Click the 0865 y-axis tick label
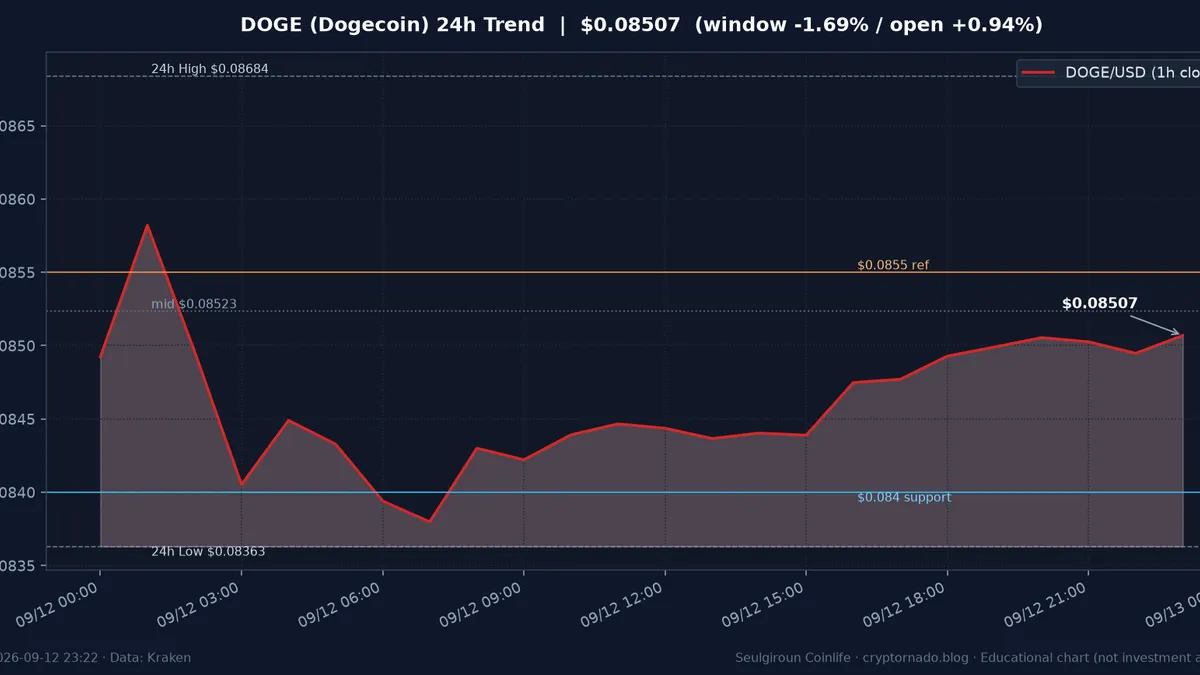This screenshot has height=675, width=1200. [18, 126]
